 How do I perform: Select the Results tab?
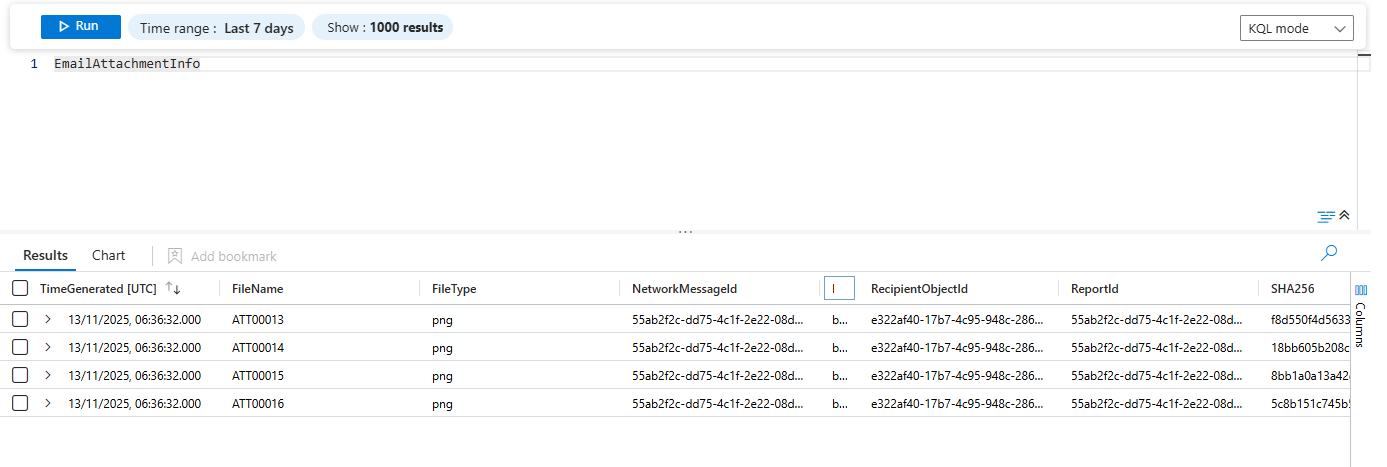pyautogui.click(x=46, y=256)
